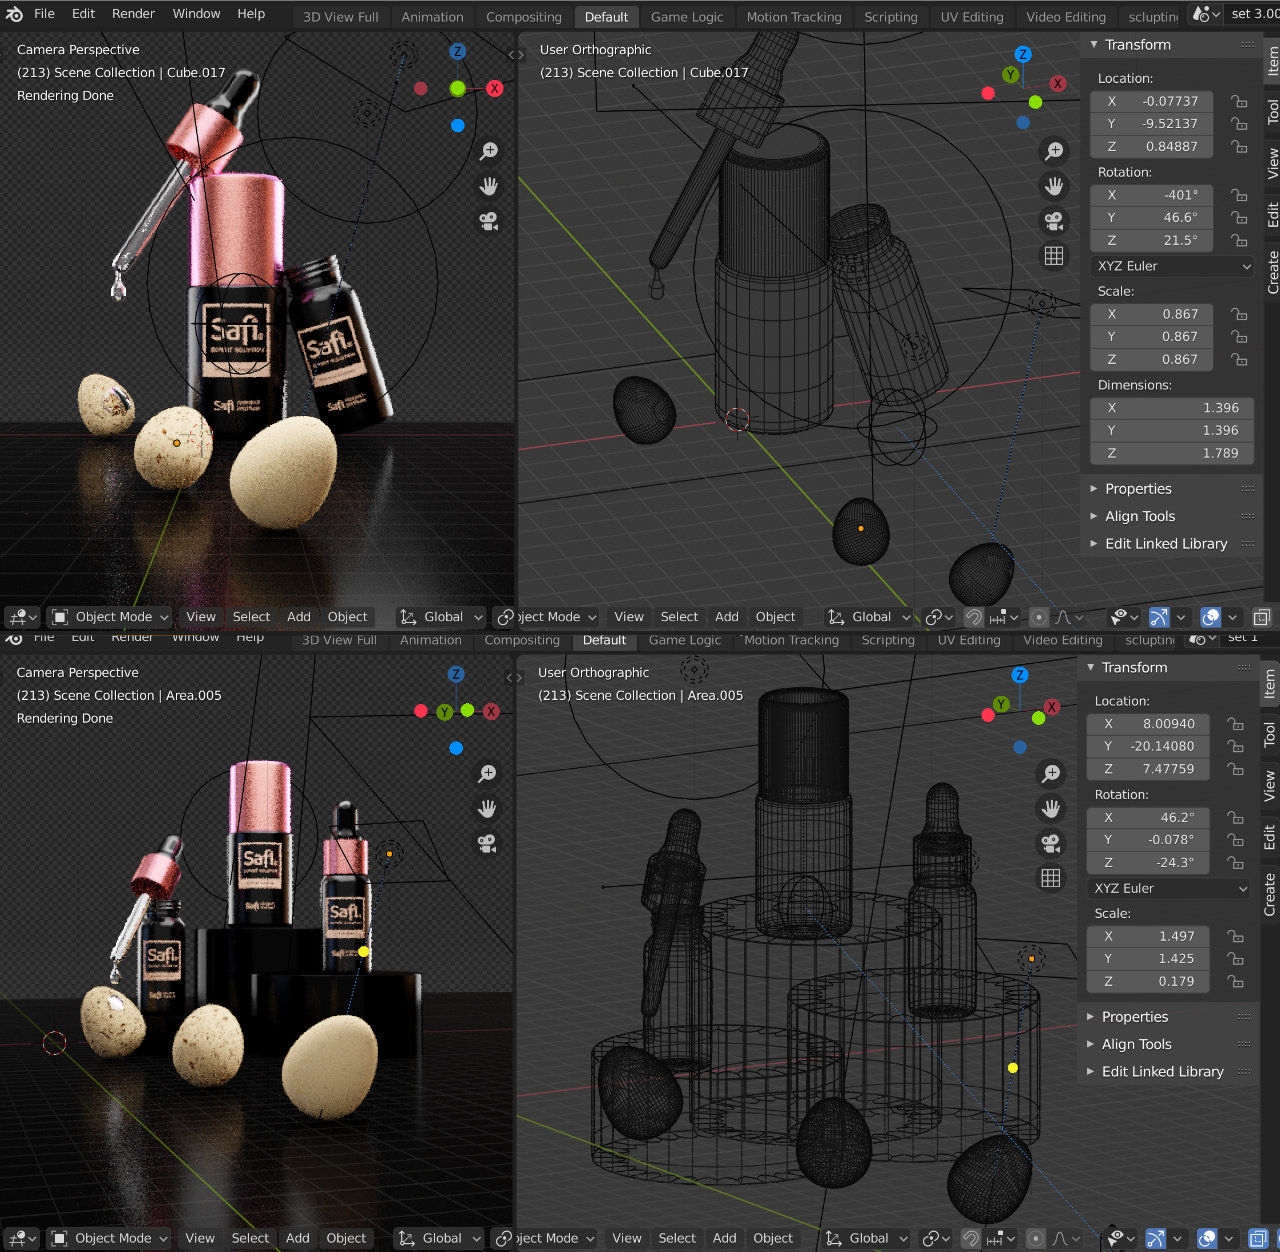Click zoom magnifier in Area.005 Camera Perspective viewport
Image resolution: width=1280 pixels, height=1252 pixels.
[x=487, y=774]
